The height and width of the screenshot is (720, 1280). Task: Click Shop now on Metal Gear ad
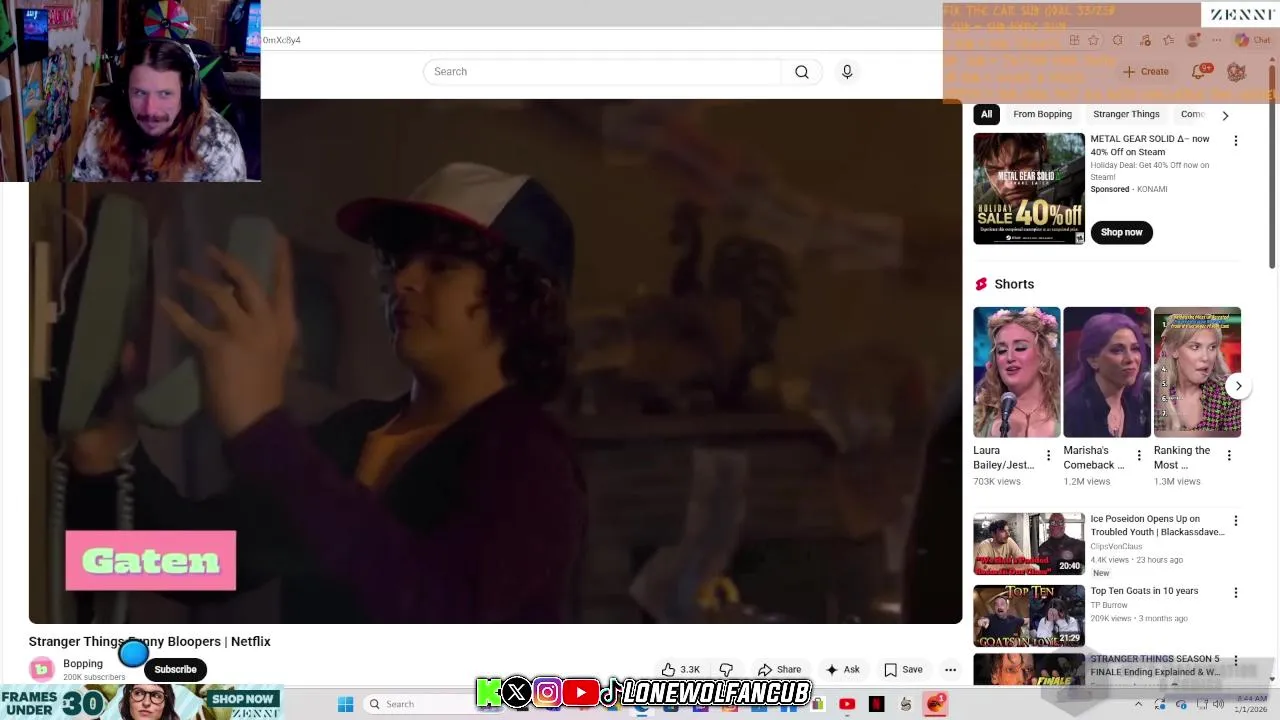(1121, 232)
